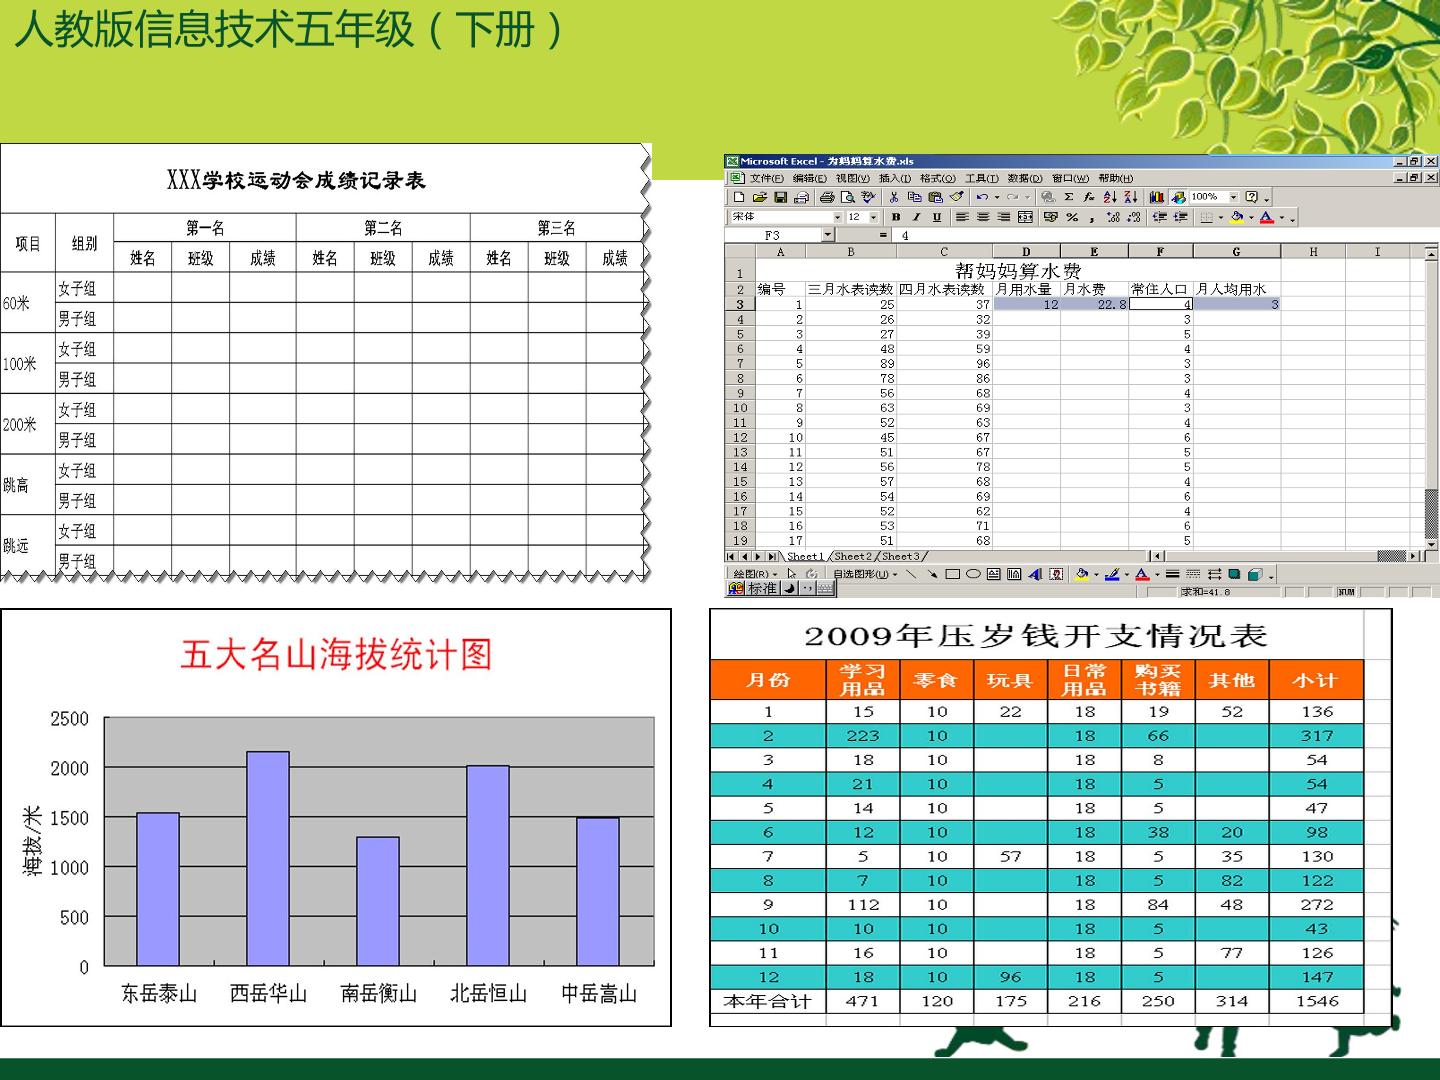Click the Cut scissors icon

(x=894, y=197)
